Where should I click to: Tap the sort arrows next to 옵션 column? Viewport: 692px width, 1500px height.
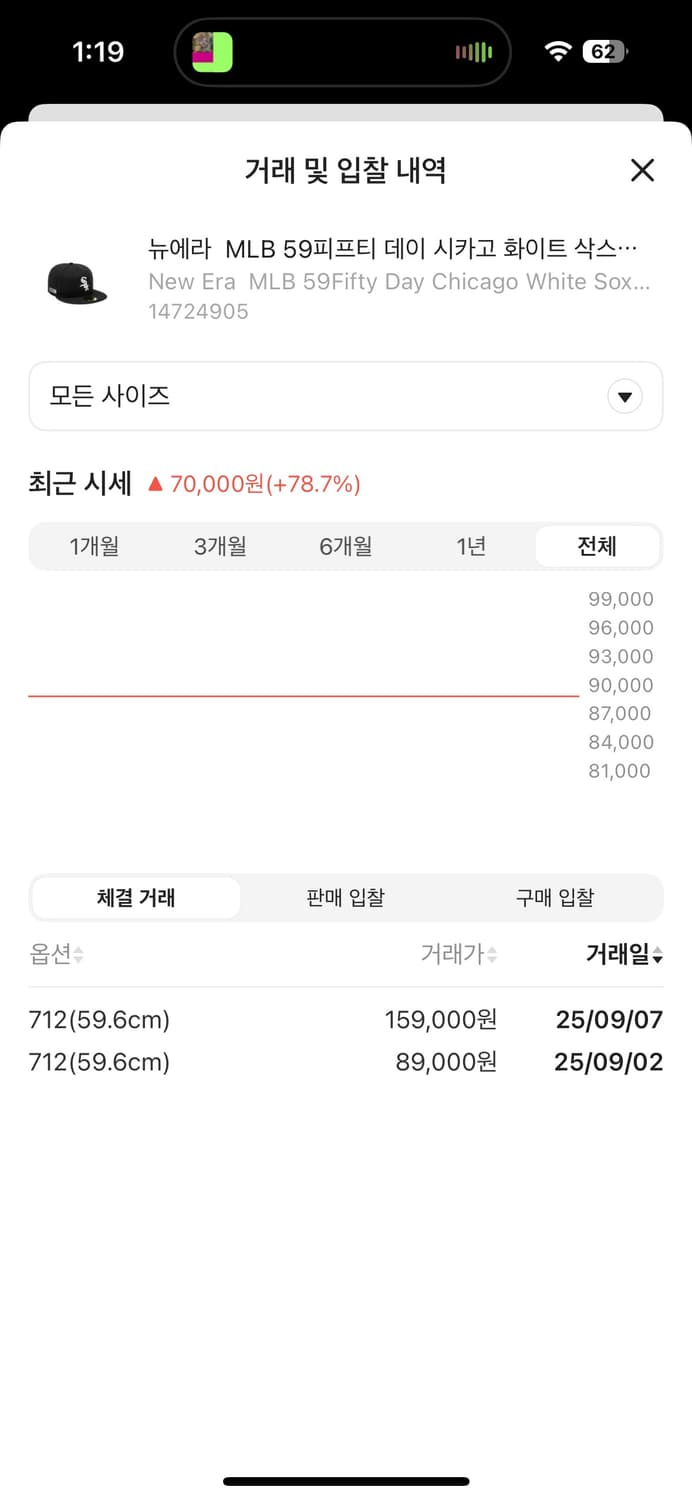tap(77, 954)
